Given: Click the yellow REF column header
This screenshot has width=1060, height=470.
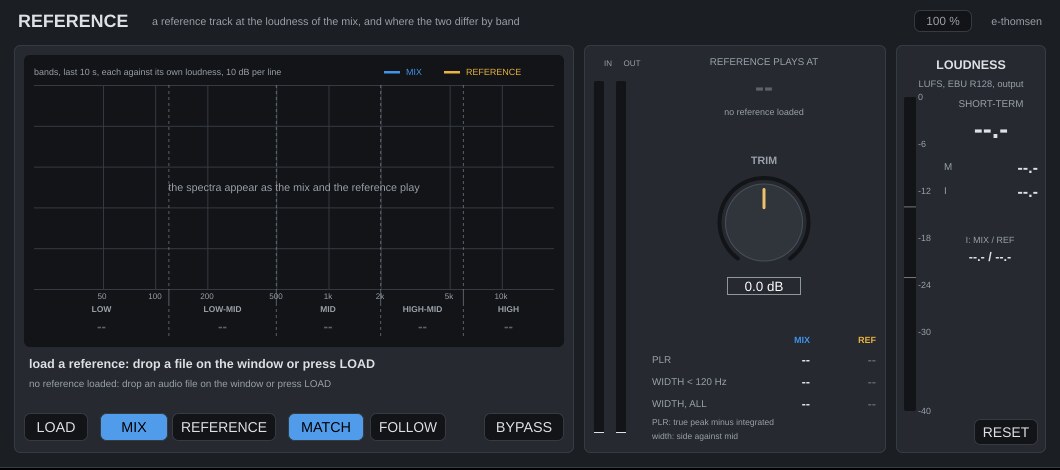Looking at the screenshot, I should (867, 340).
